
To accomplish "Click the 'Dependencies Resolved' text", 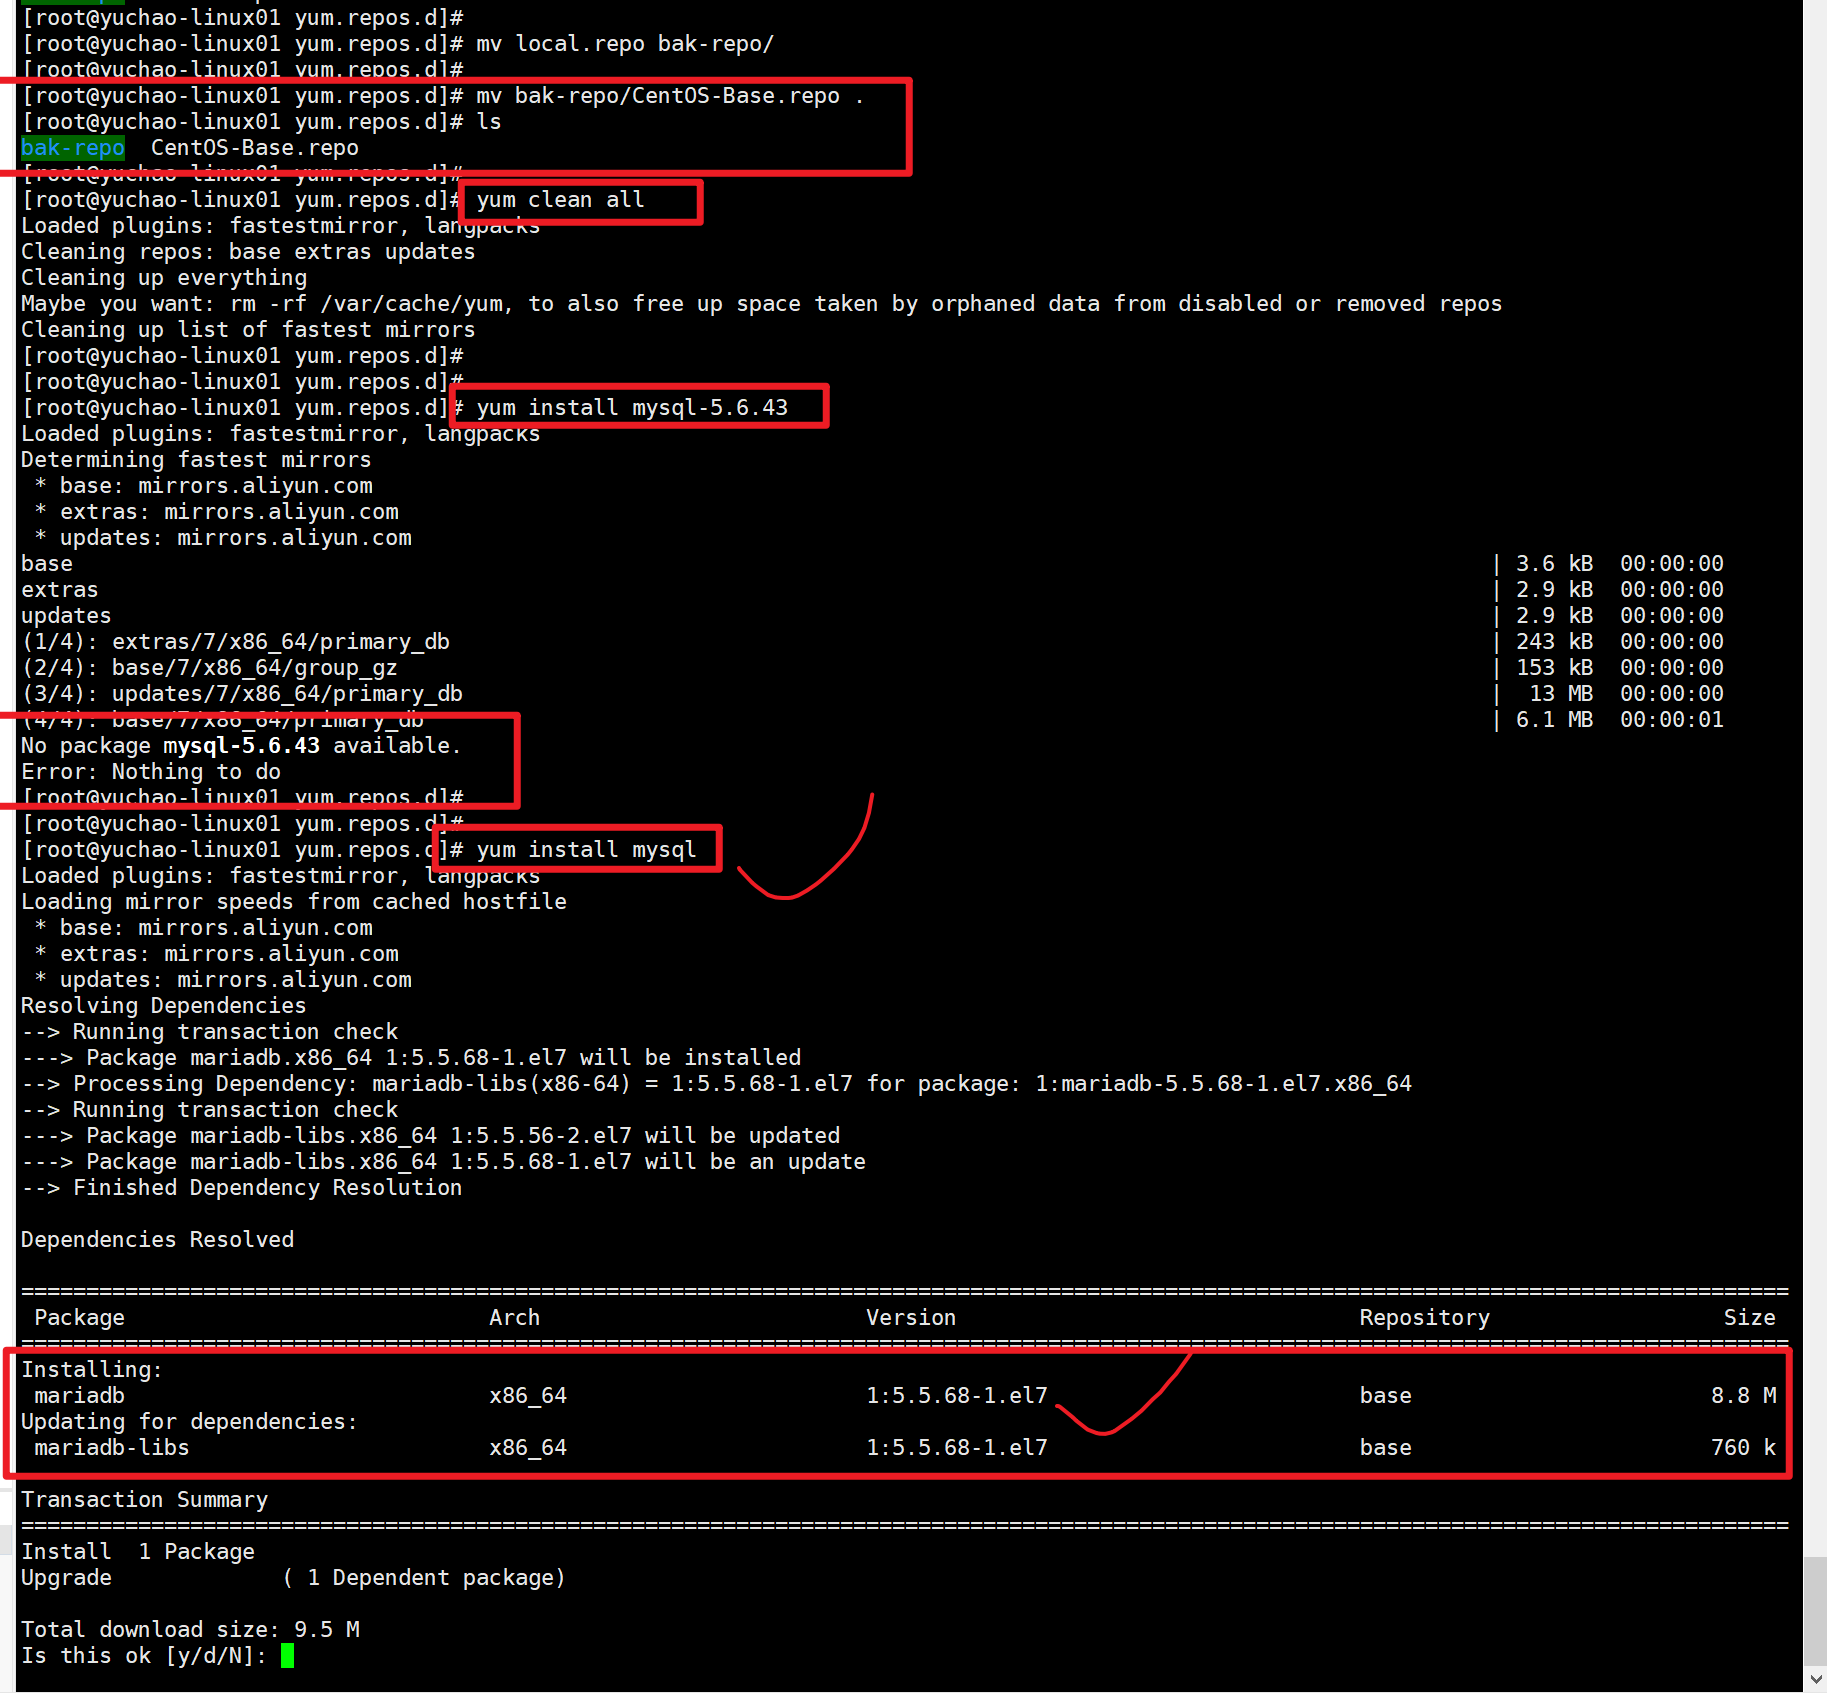I will [157, 1240].
